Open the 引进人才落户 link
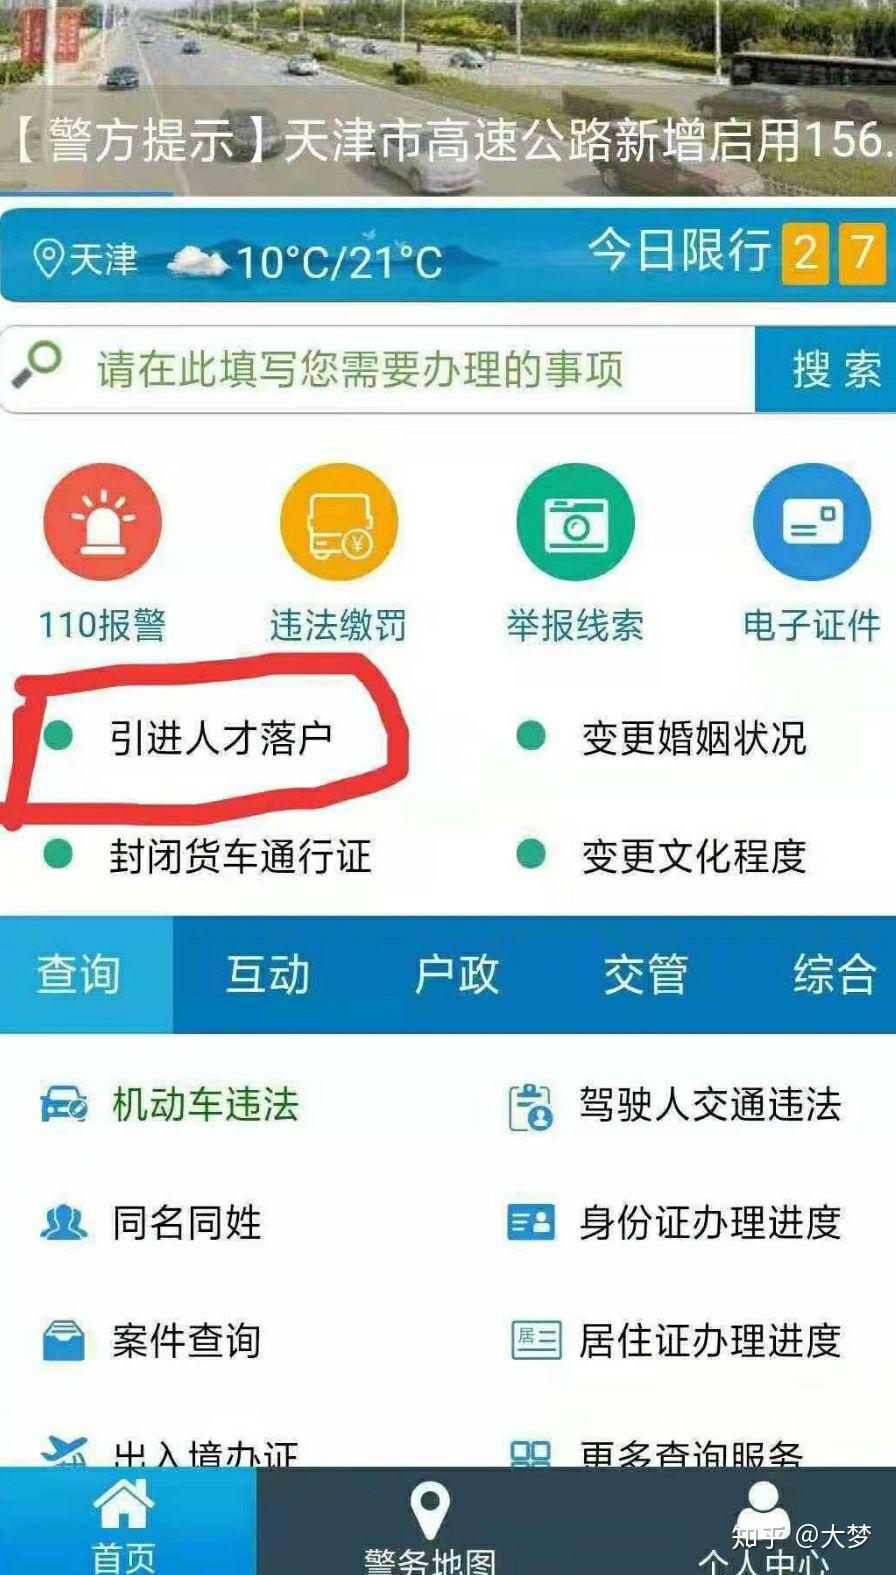Image resolution: width=896 pixels, height=1575 pixels. [x=221, y=738]
